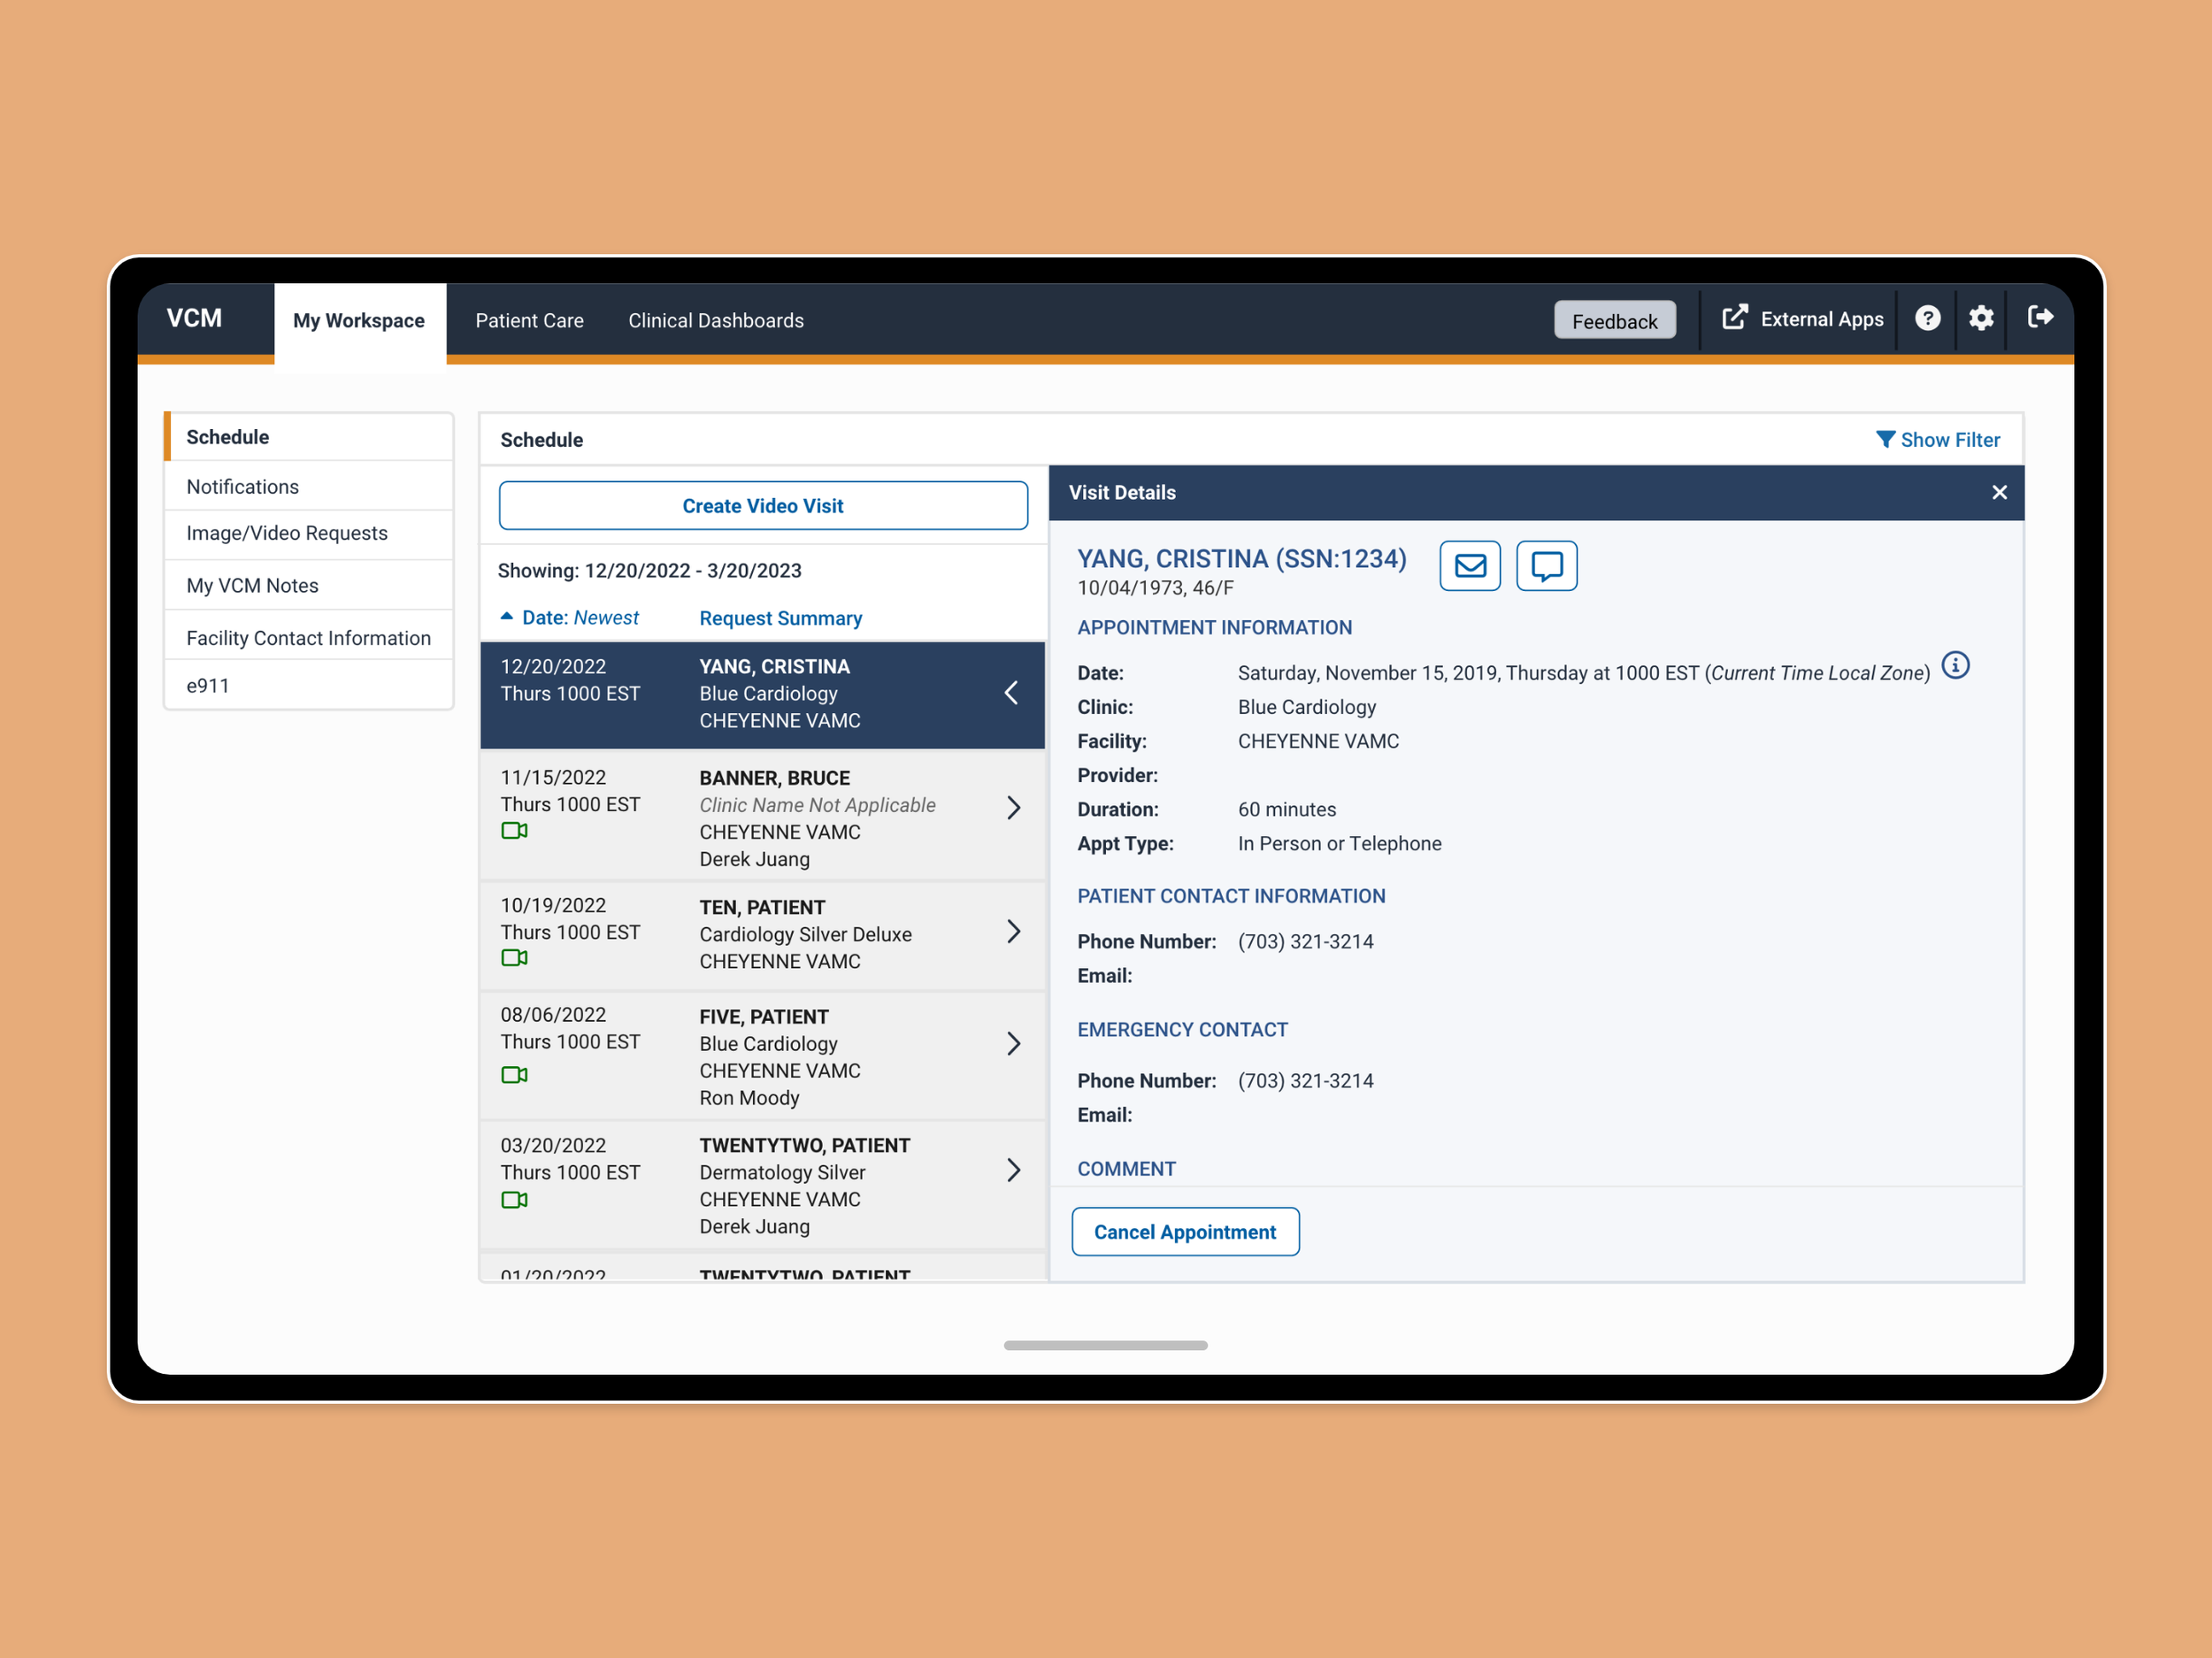
Task: Click video camera icon on Ten, Patient appointment
Action: (x=514, y=958)
